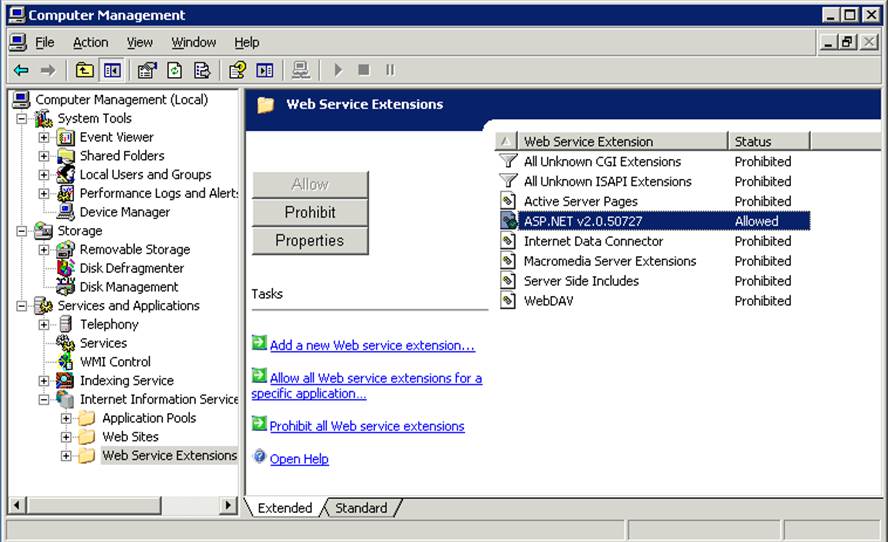
Task: Click 'Add a new Web service extension' link
Action: coord(372,345)
